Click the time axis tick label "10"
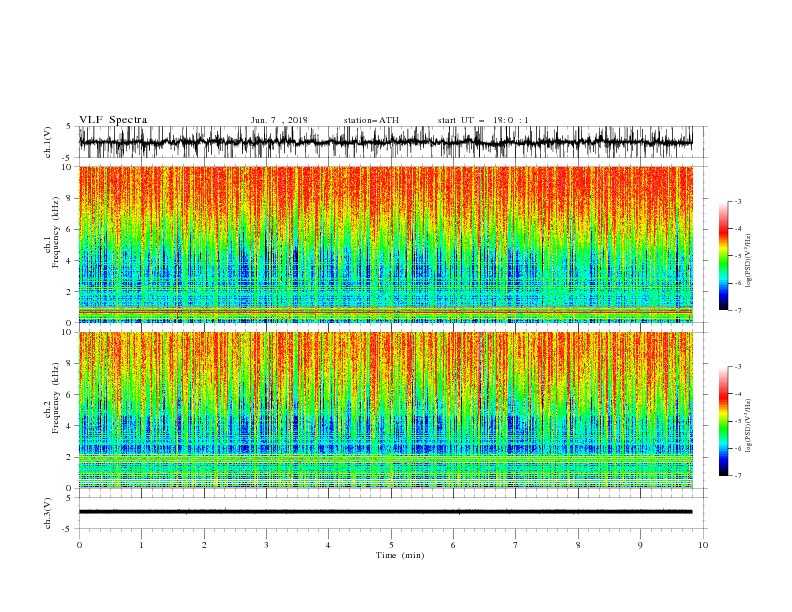Image resolution: width=792 pixels, height=612 pixels. [x=703, y=545]
